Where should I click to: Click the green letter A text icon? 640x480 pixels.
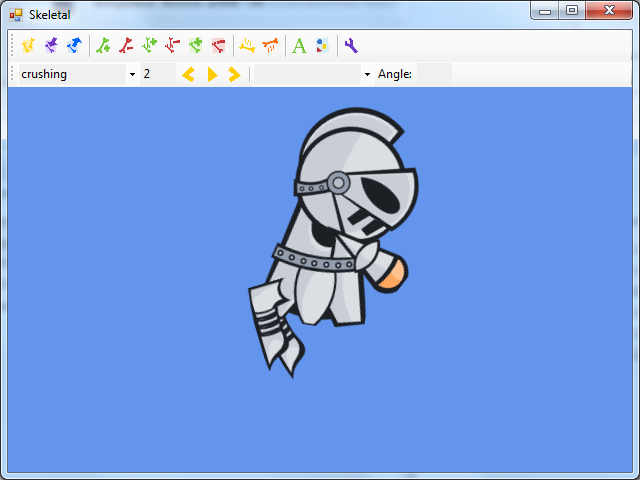tap(298, 45)
